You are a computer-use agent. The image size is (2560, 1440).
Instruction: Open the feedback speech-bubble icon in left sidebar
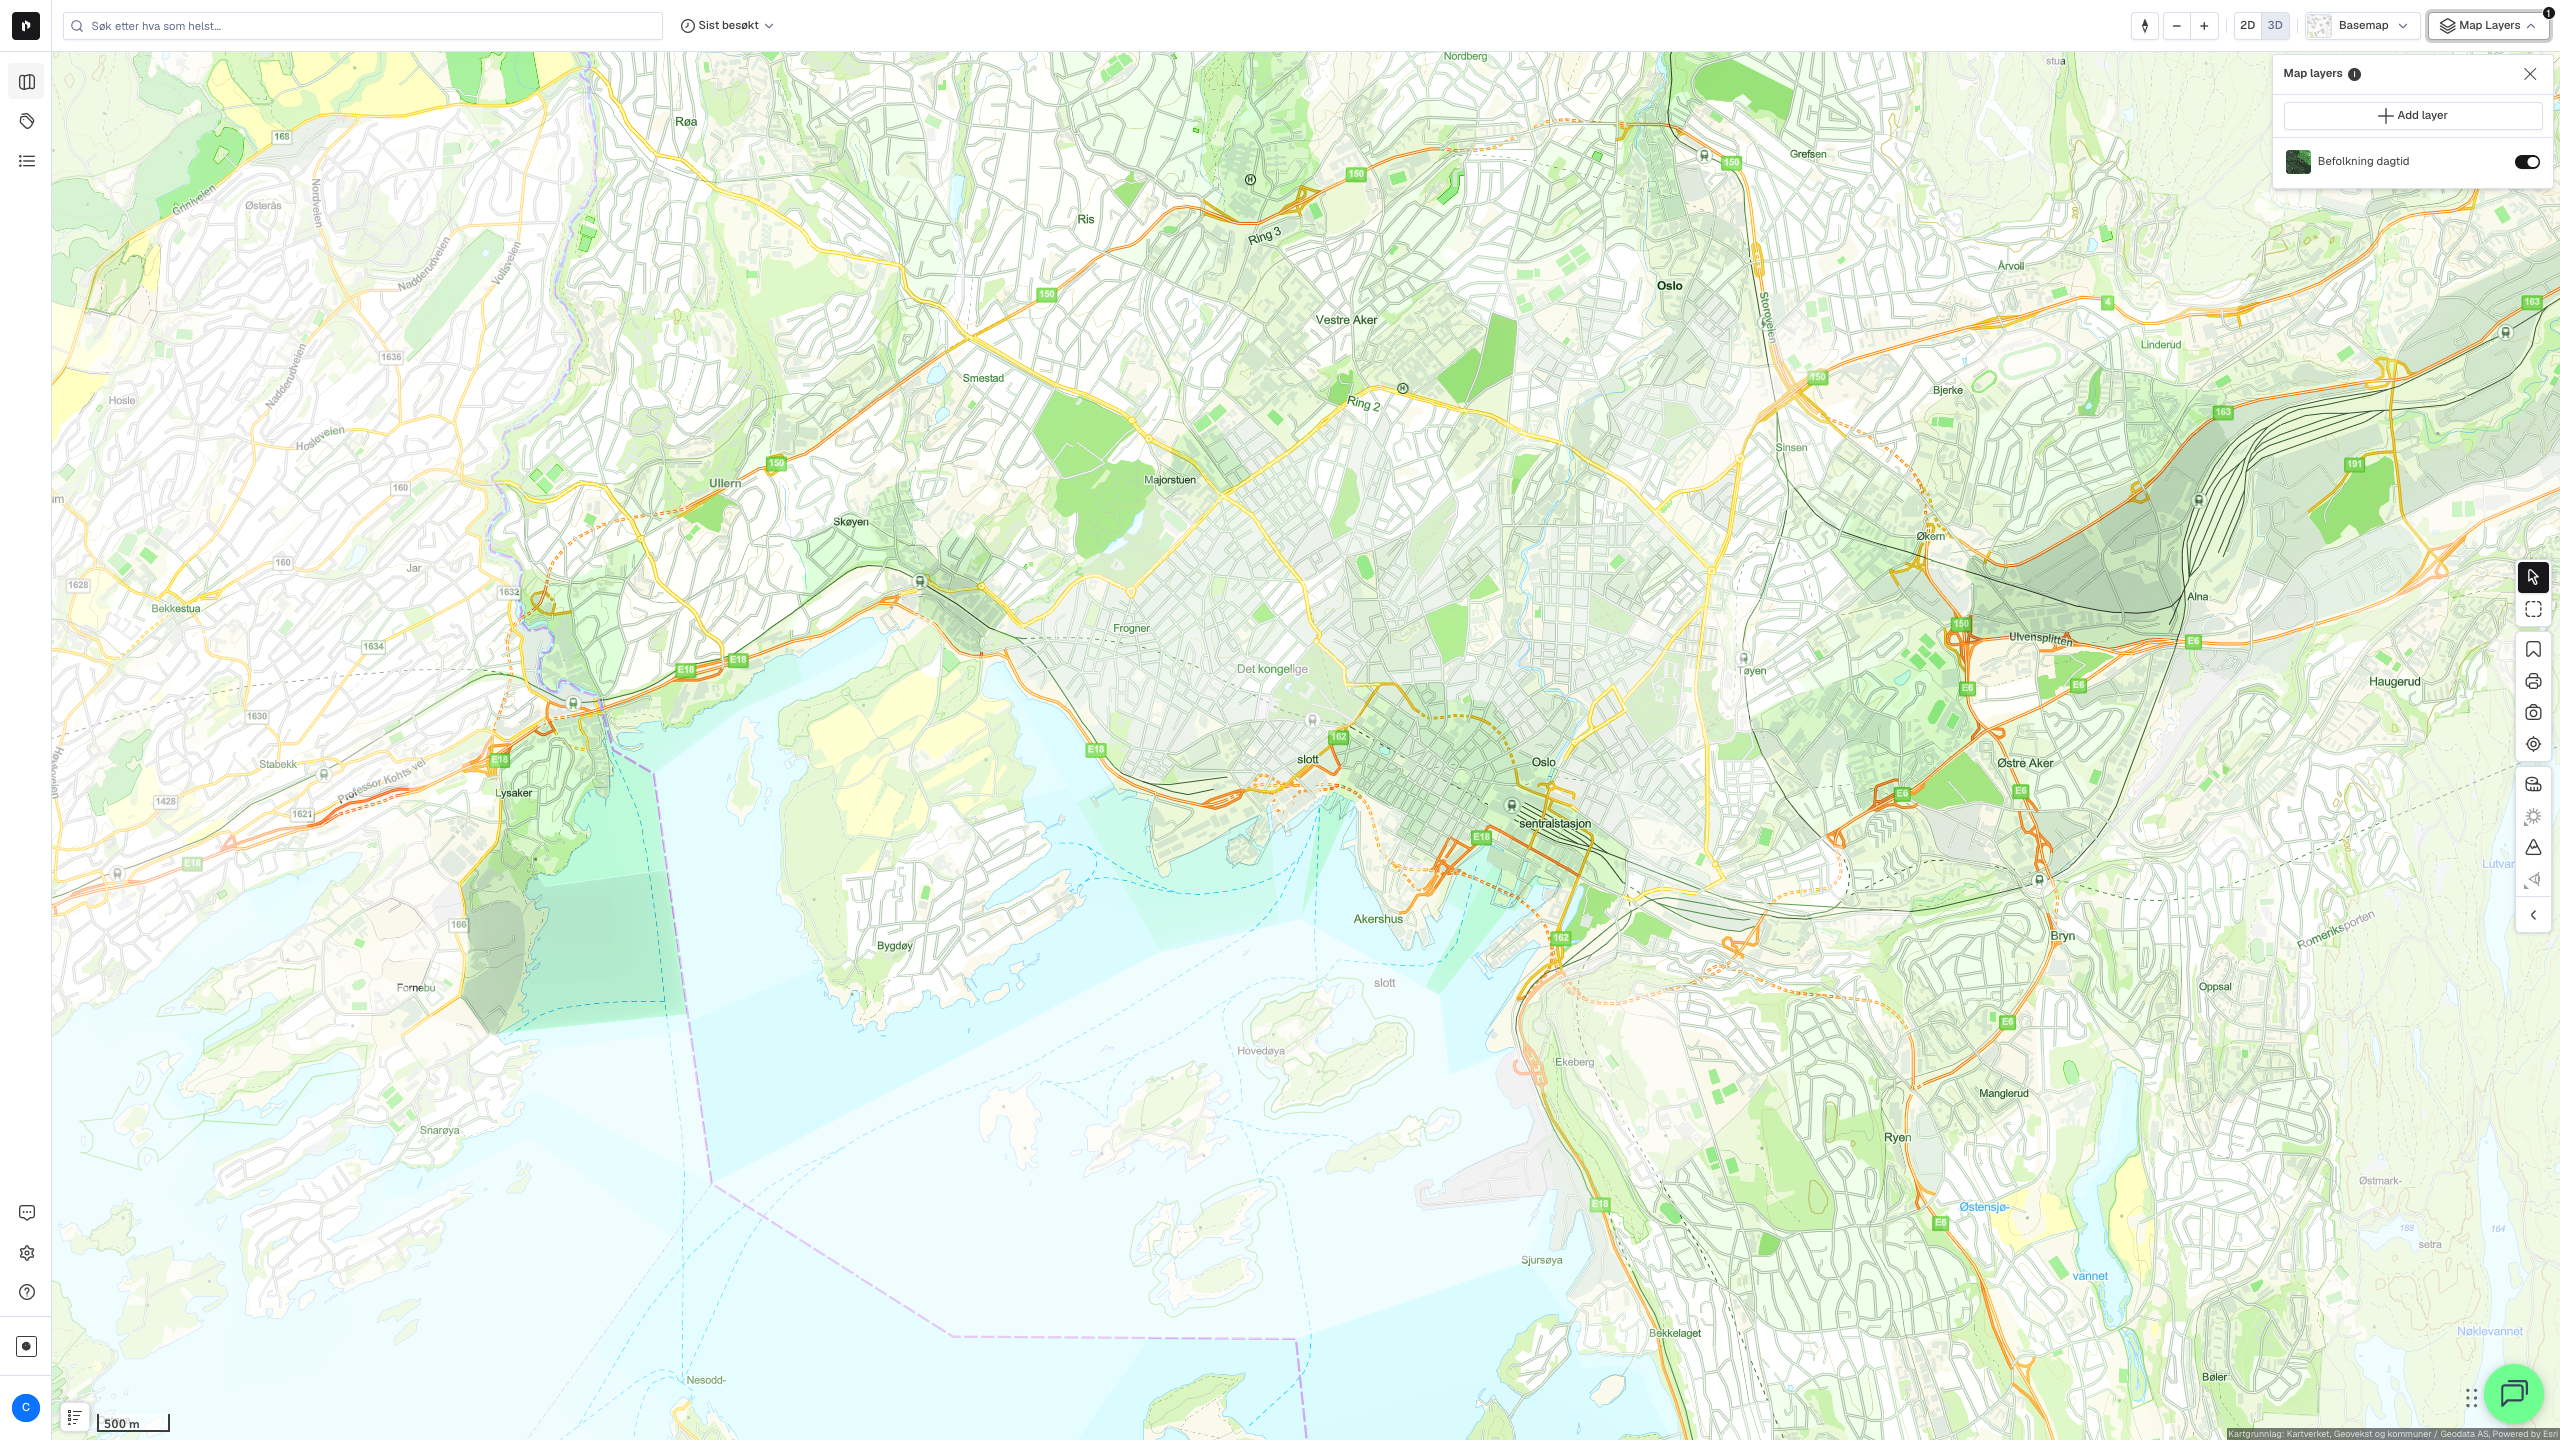click(x=27, y=1213)
